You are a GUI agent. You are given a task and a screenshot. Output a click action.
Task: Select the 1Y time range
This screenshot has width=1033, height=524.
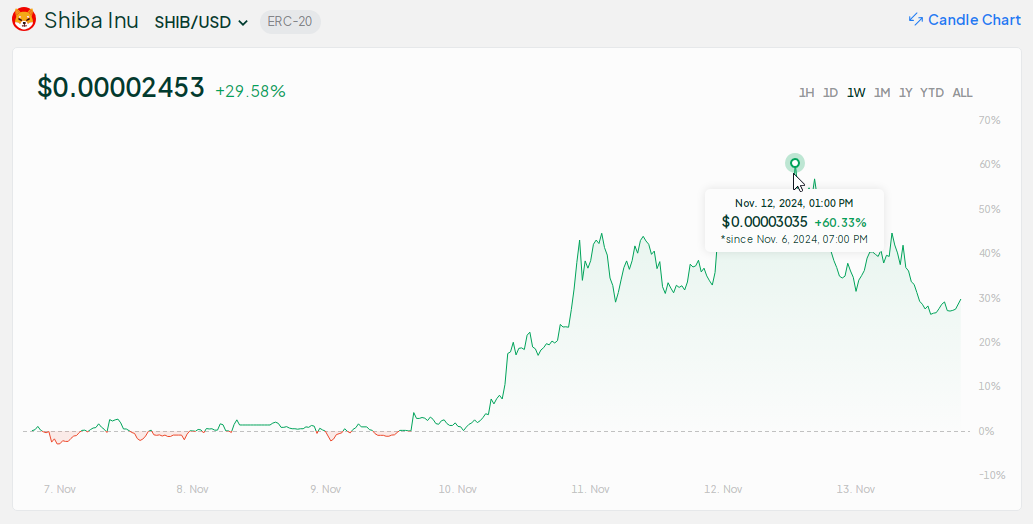pos(906,93)
